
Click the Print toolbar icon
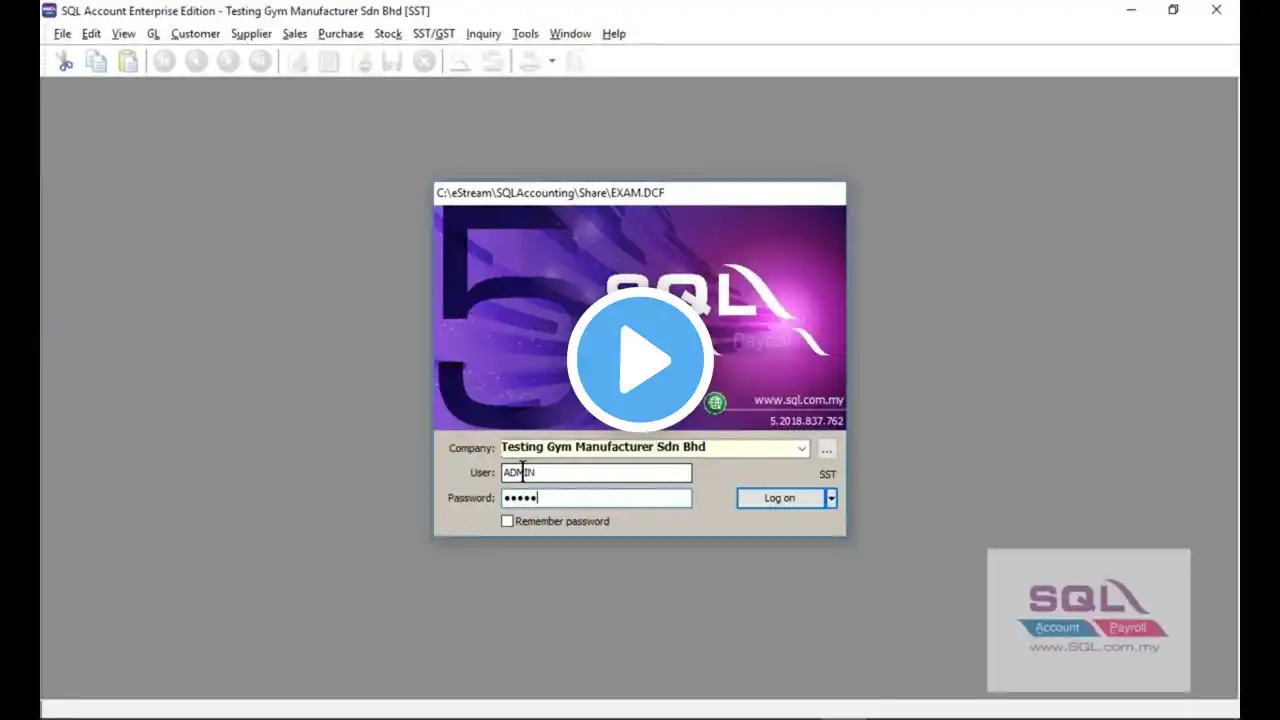(530, 62)
